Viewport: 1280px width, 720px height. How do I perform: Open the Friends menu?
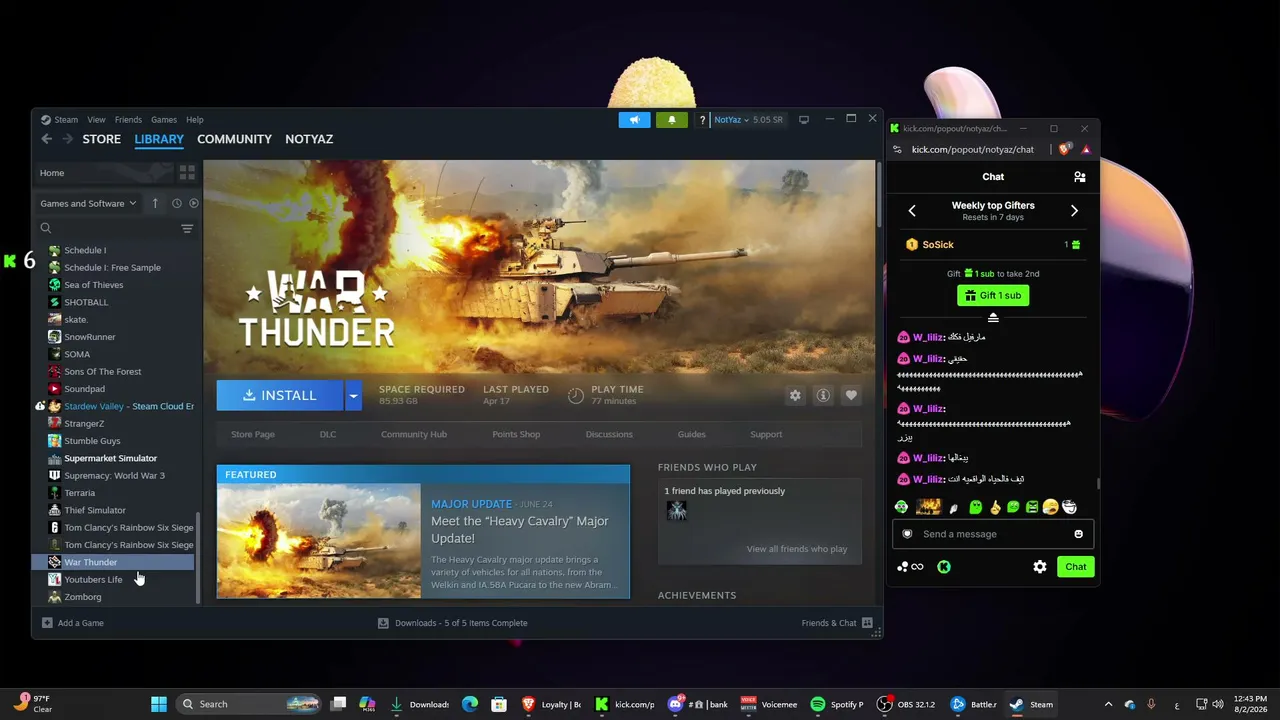pyautogui.click(x=128, y=120)
